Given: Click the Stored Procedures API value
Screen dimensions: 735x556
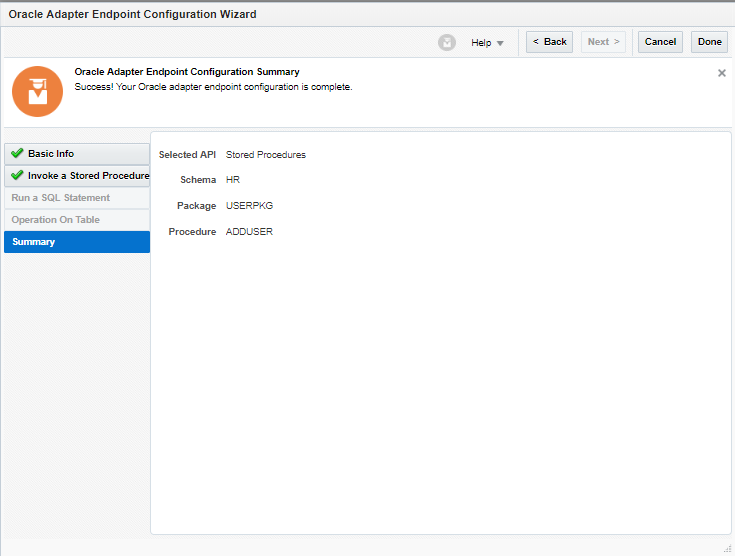Looking at the screenshot, I should (x=266, y=155).
